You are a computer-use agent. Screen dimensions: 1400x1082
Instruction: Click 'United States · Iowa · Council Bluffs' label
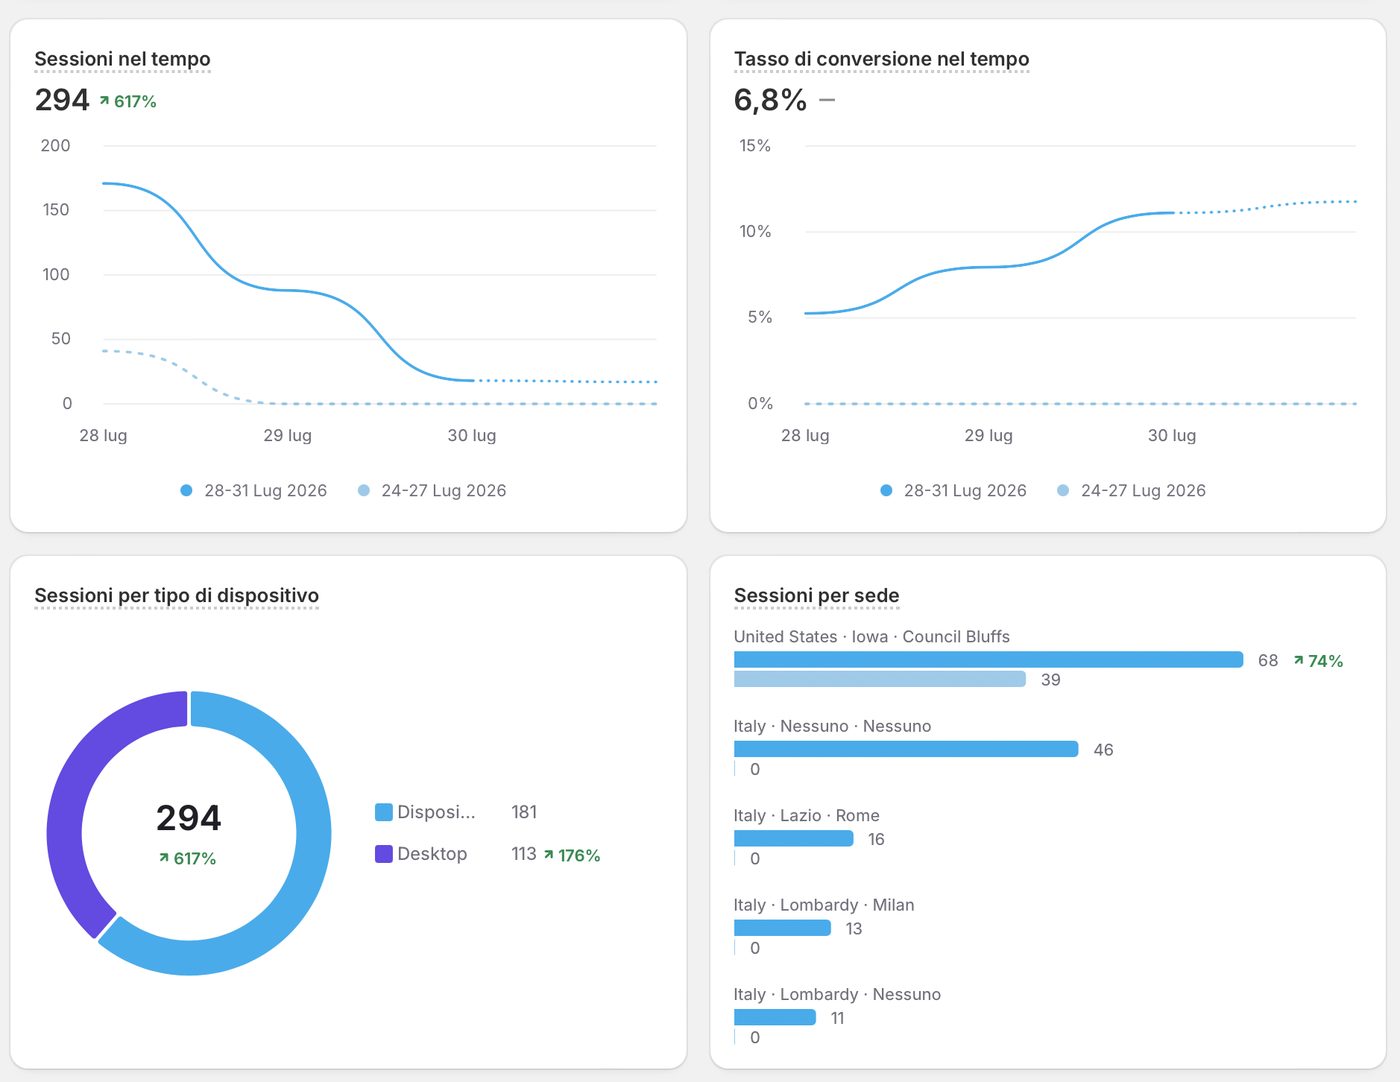[872, 637]
